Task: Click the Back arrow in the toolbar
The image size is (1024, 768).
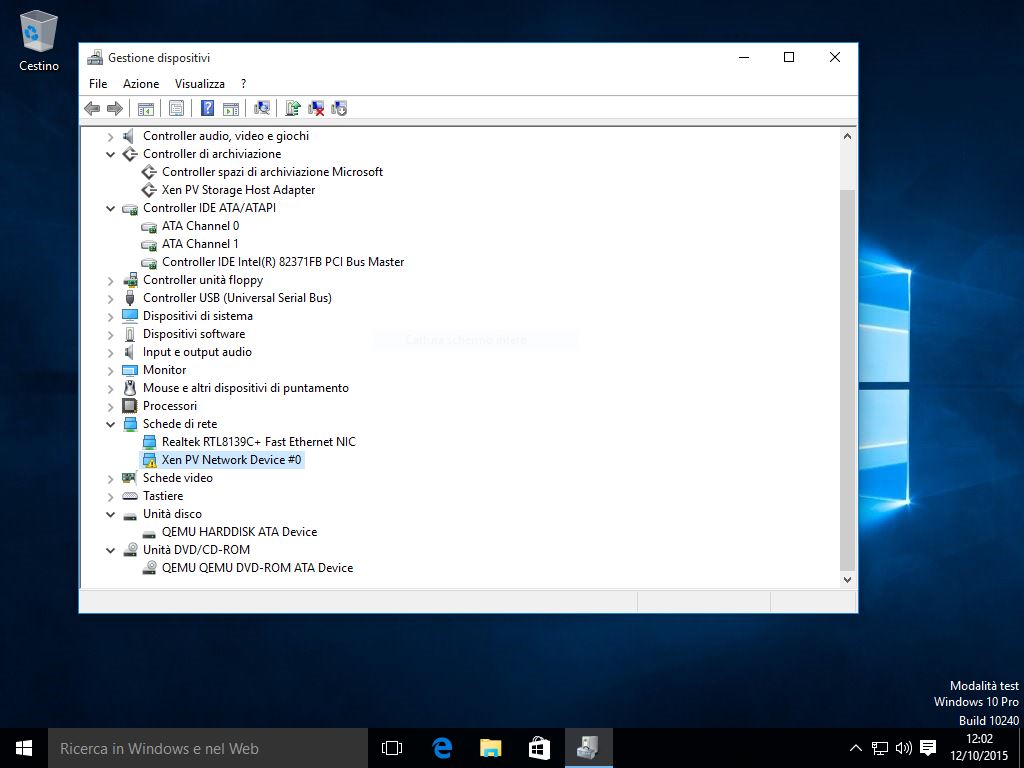Action: [92, 108]
